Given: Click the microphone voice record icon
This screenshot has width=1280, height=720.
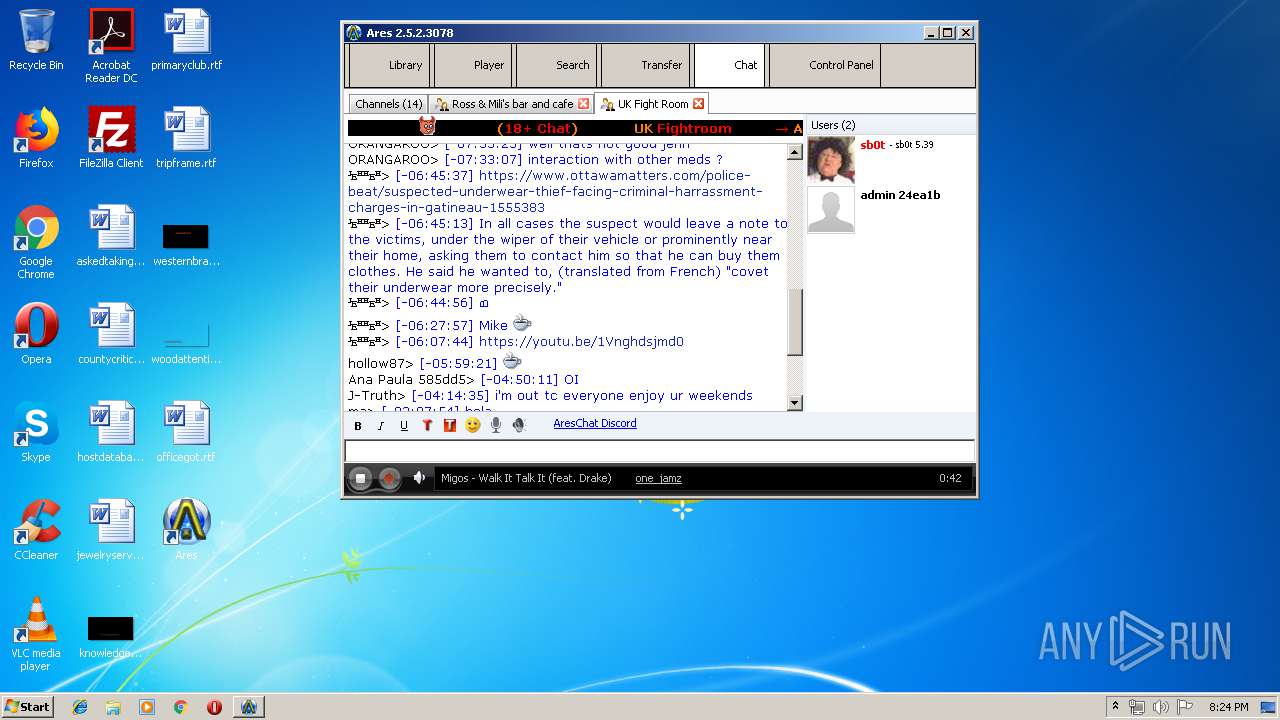Looking at the screenshot, I should [x=496, y=425].
